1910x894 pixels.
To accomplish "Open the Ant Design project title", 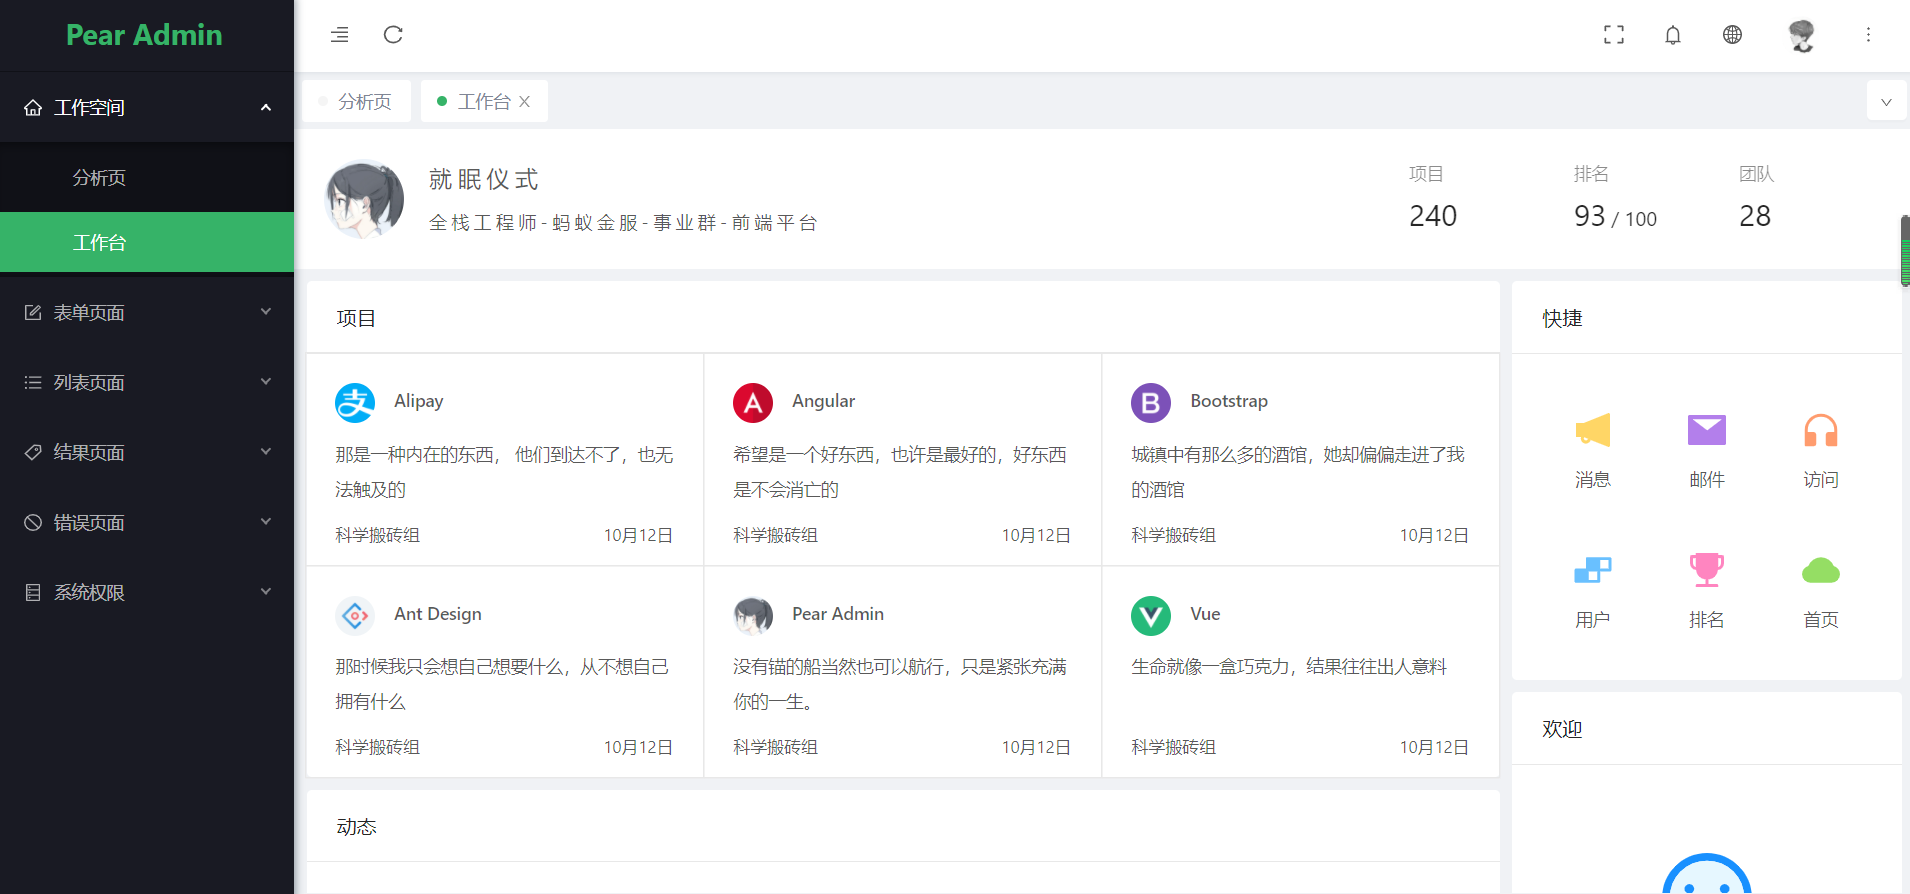I will pos(438,614).
